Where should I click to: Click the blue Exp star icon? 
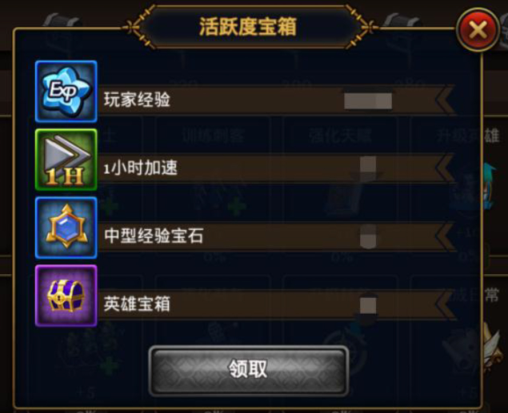66,92
